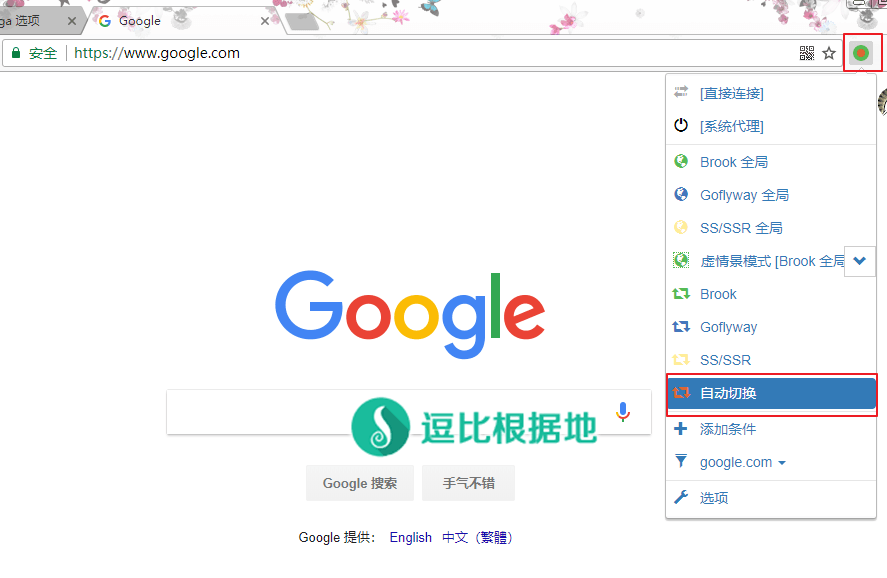Bookmark this page with the star icon
The image size is (887, 578).
[829, 53]
